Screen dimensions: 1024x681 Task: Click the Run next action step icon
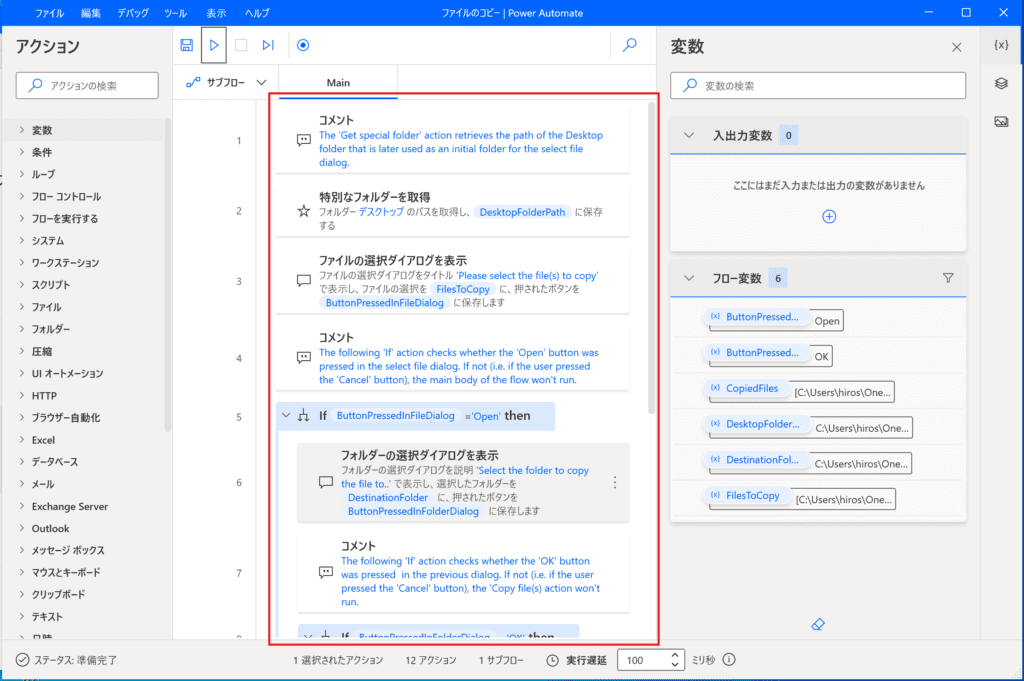point(268,45)
